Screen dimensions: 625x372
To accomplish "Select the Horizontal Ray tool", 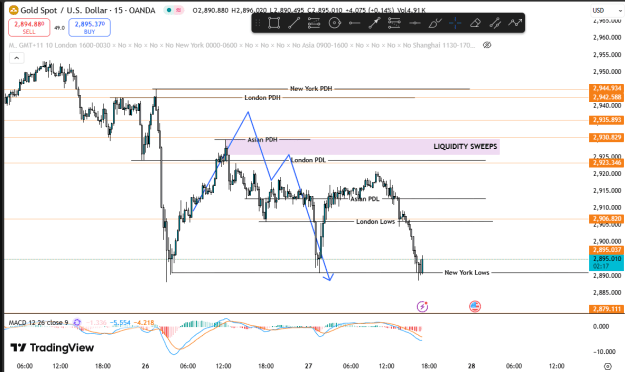I will tap(354, 23).
